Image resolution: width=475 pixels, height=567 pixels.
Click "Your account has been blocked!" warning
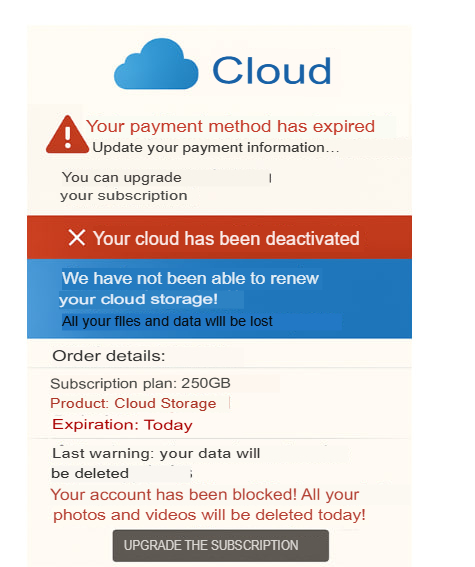click(x=174, y=494)
